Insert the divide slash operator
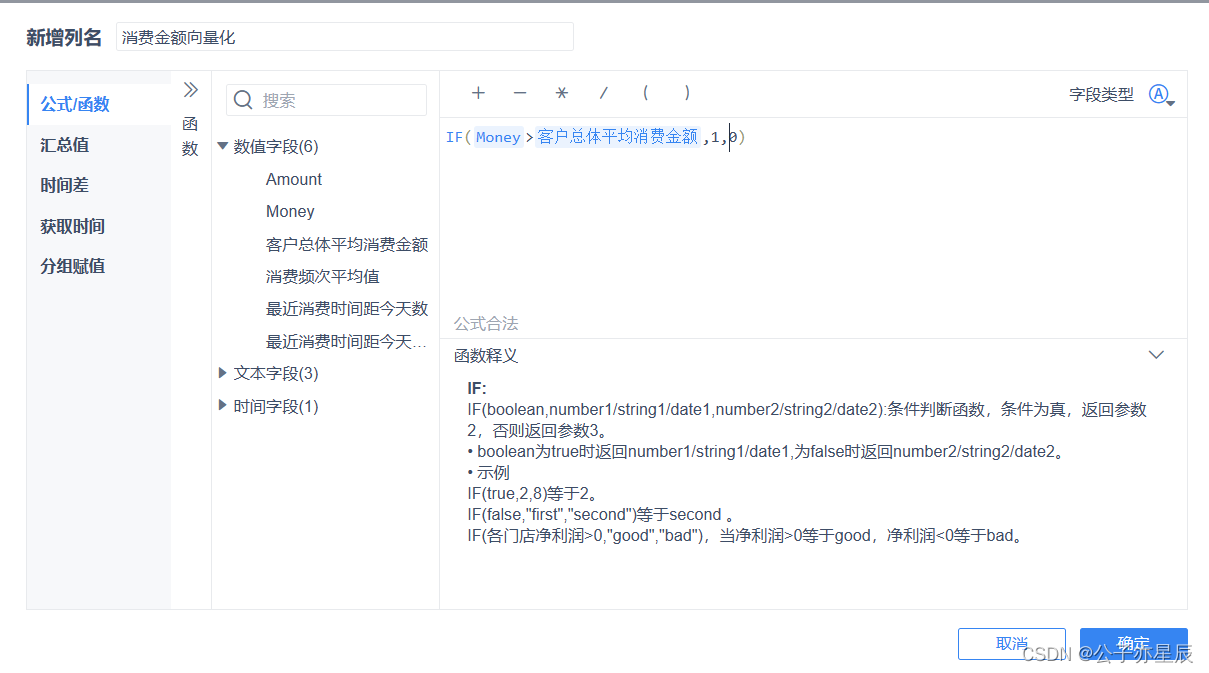The width and height of the screenshot is (1209, 673). 603,93
